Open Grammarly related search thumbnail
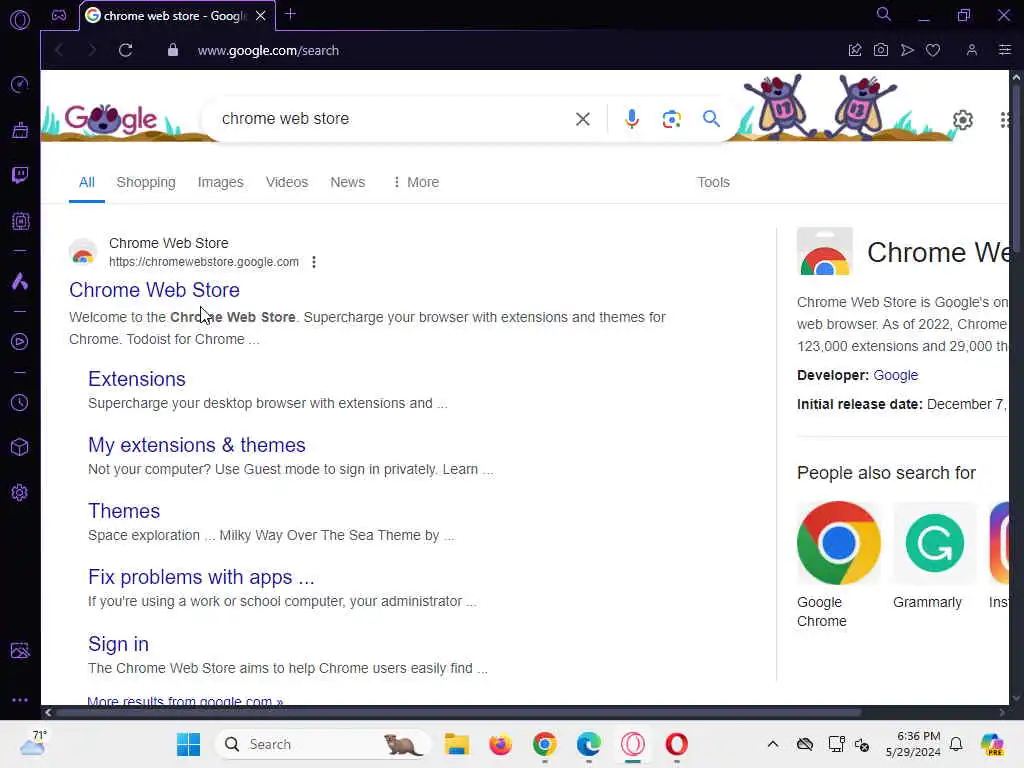 tap(934, 542)
